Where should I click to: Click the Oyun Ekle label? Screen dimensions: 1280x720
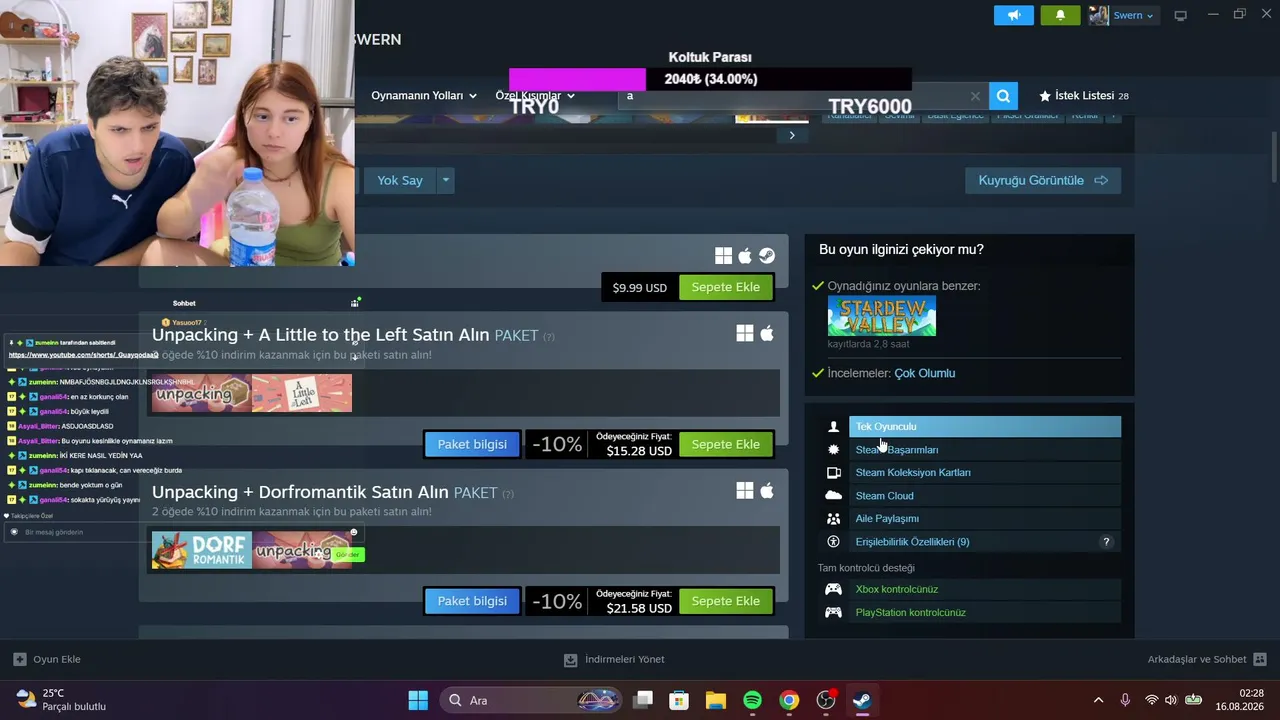(57, 660)
